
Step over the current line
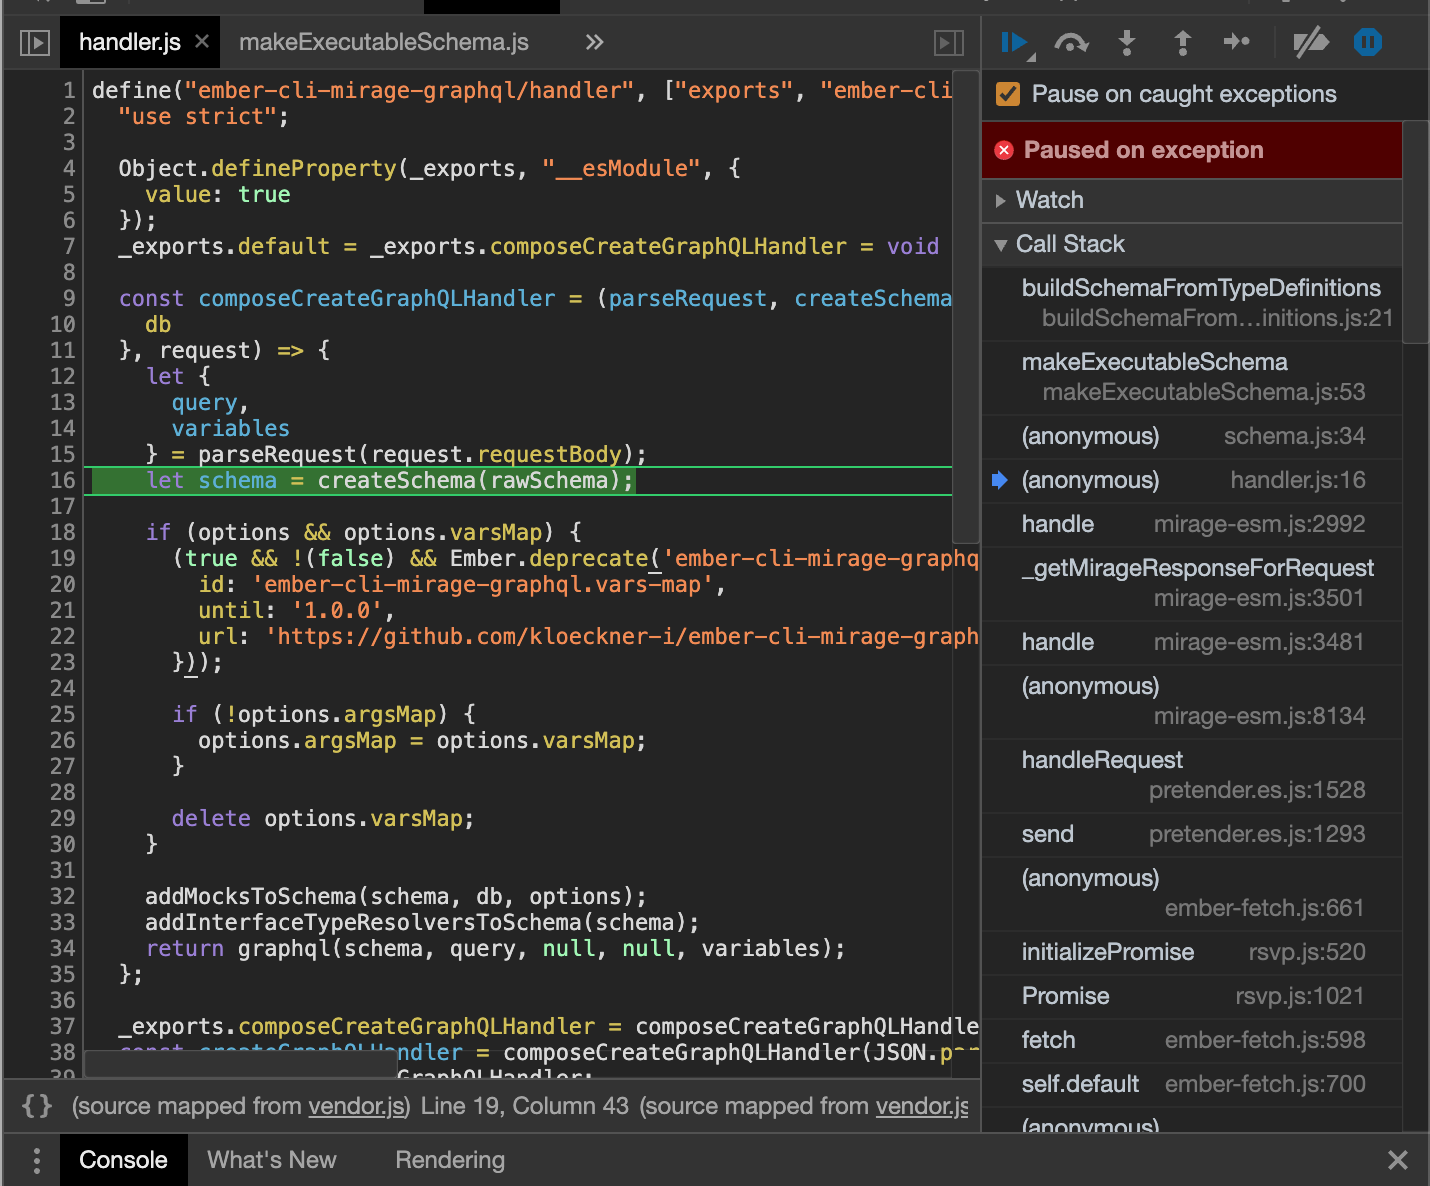pyautogui.click(x=1071, y=43)
